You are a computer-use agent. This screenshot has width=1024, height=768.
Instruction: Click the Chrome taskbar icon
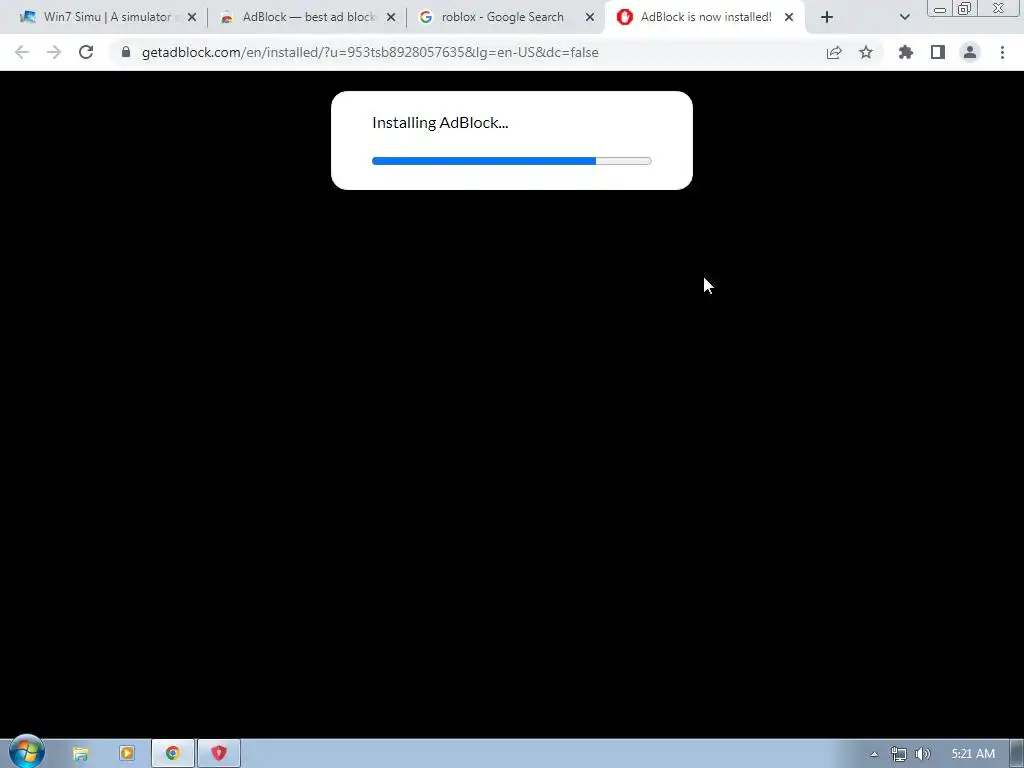pos(172,754)
